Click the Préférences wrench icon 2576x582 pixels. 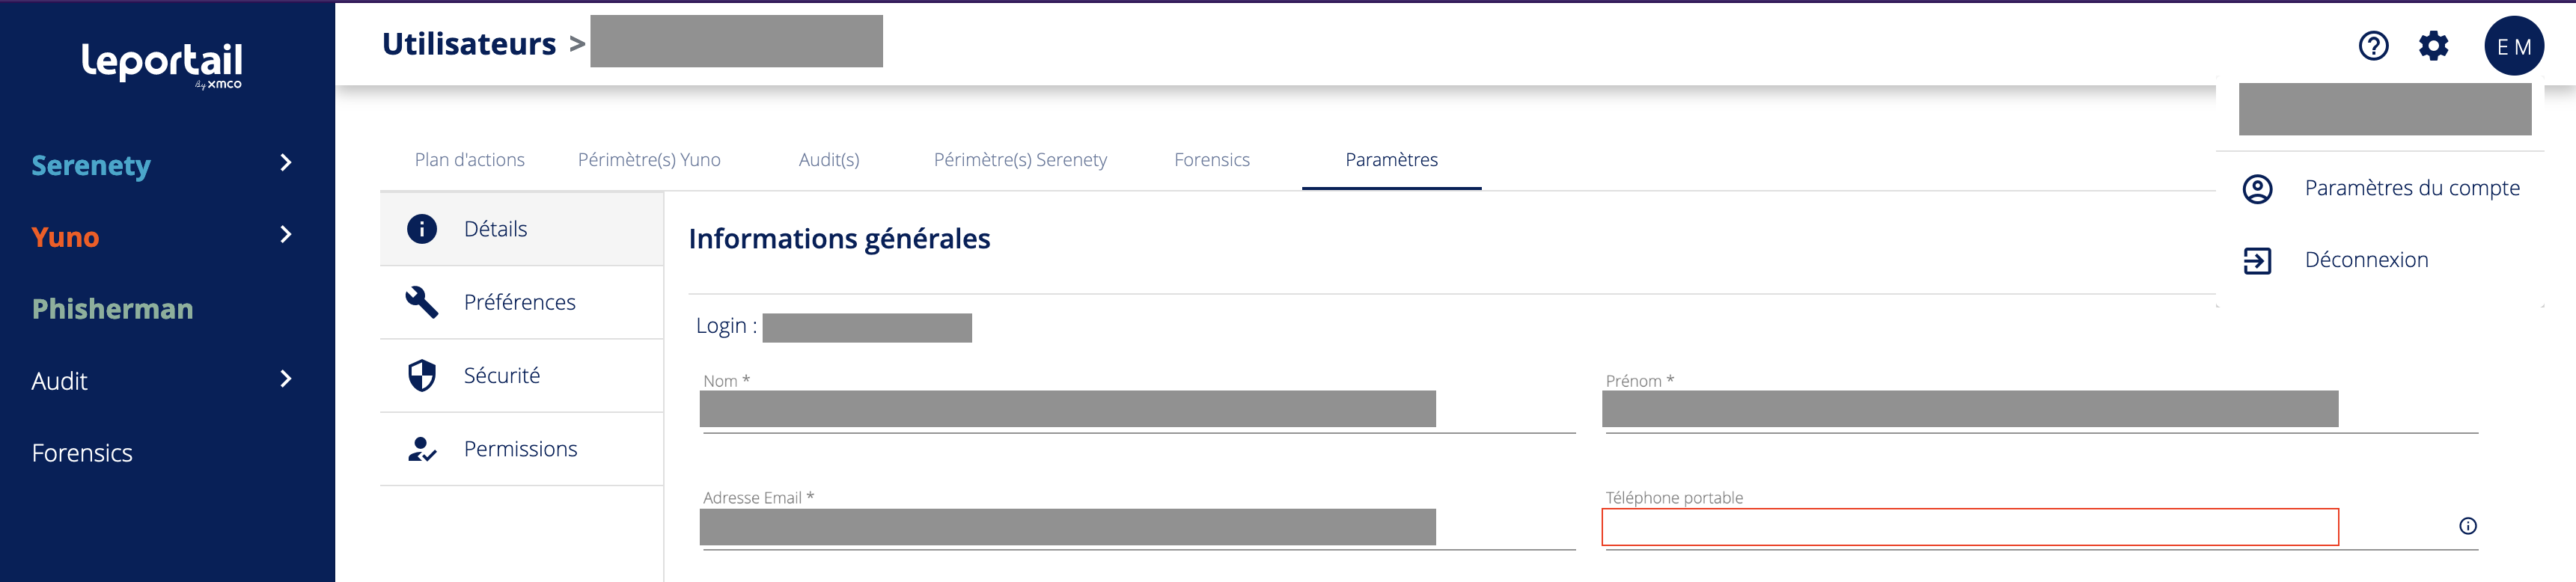pos(422,302)
